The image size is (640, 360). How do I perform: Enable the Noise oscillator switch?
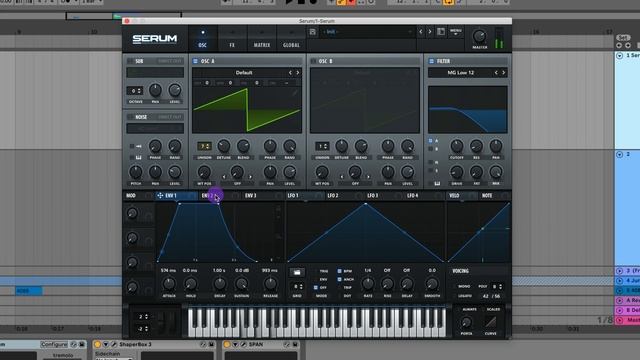point(130,117)
